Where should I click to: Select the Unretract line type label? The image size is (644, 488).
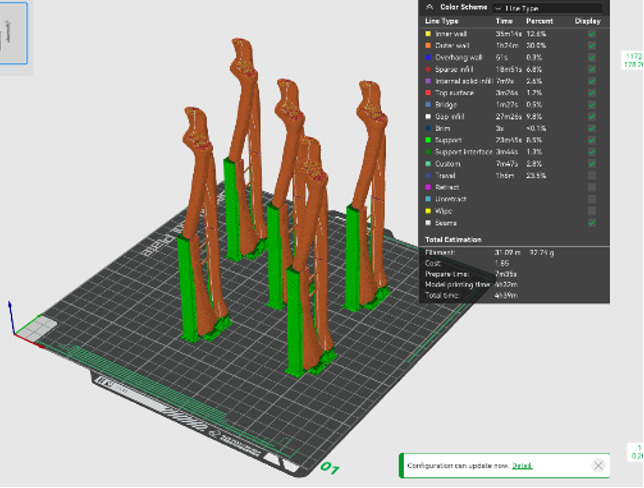[451, 199]
